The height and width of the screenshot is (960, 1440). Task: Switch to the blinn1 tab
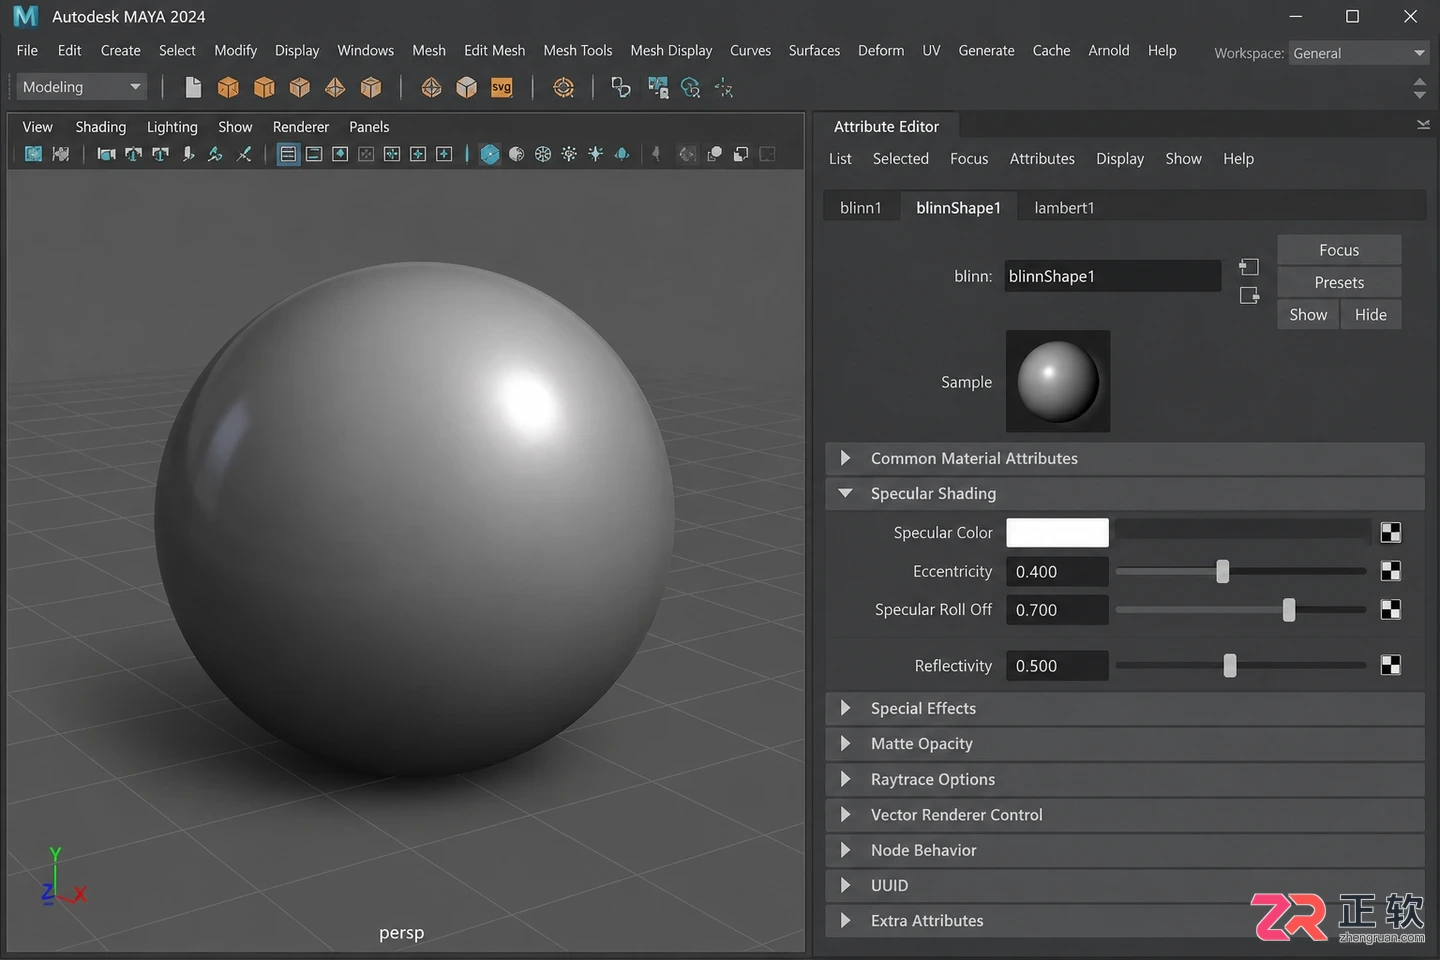tap(861, 208)
